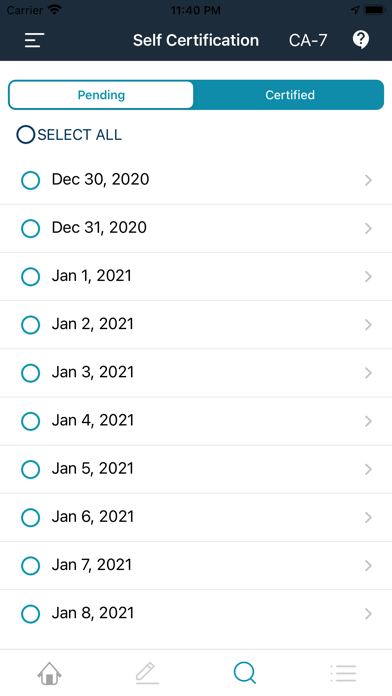Image resolution: width=392 pixels, height=696 pixels.
Task: Expand the Dec 31, 2020 row chevron
Action: [368, 228]
